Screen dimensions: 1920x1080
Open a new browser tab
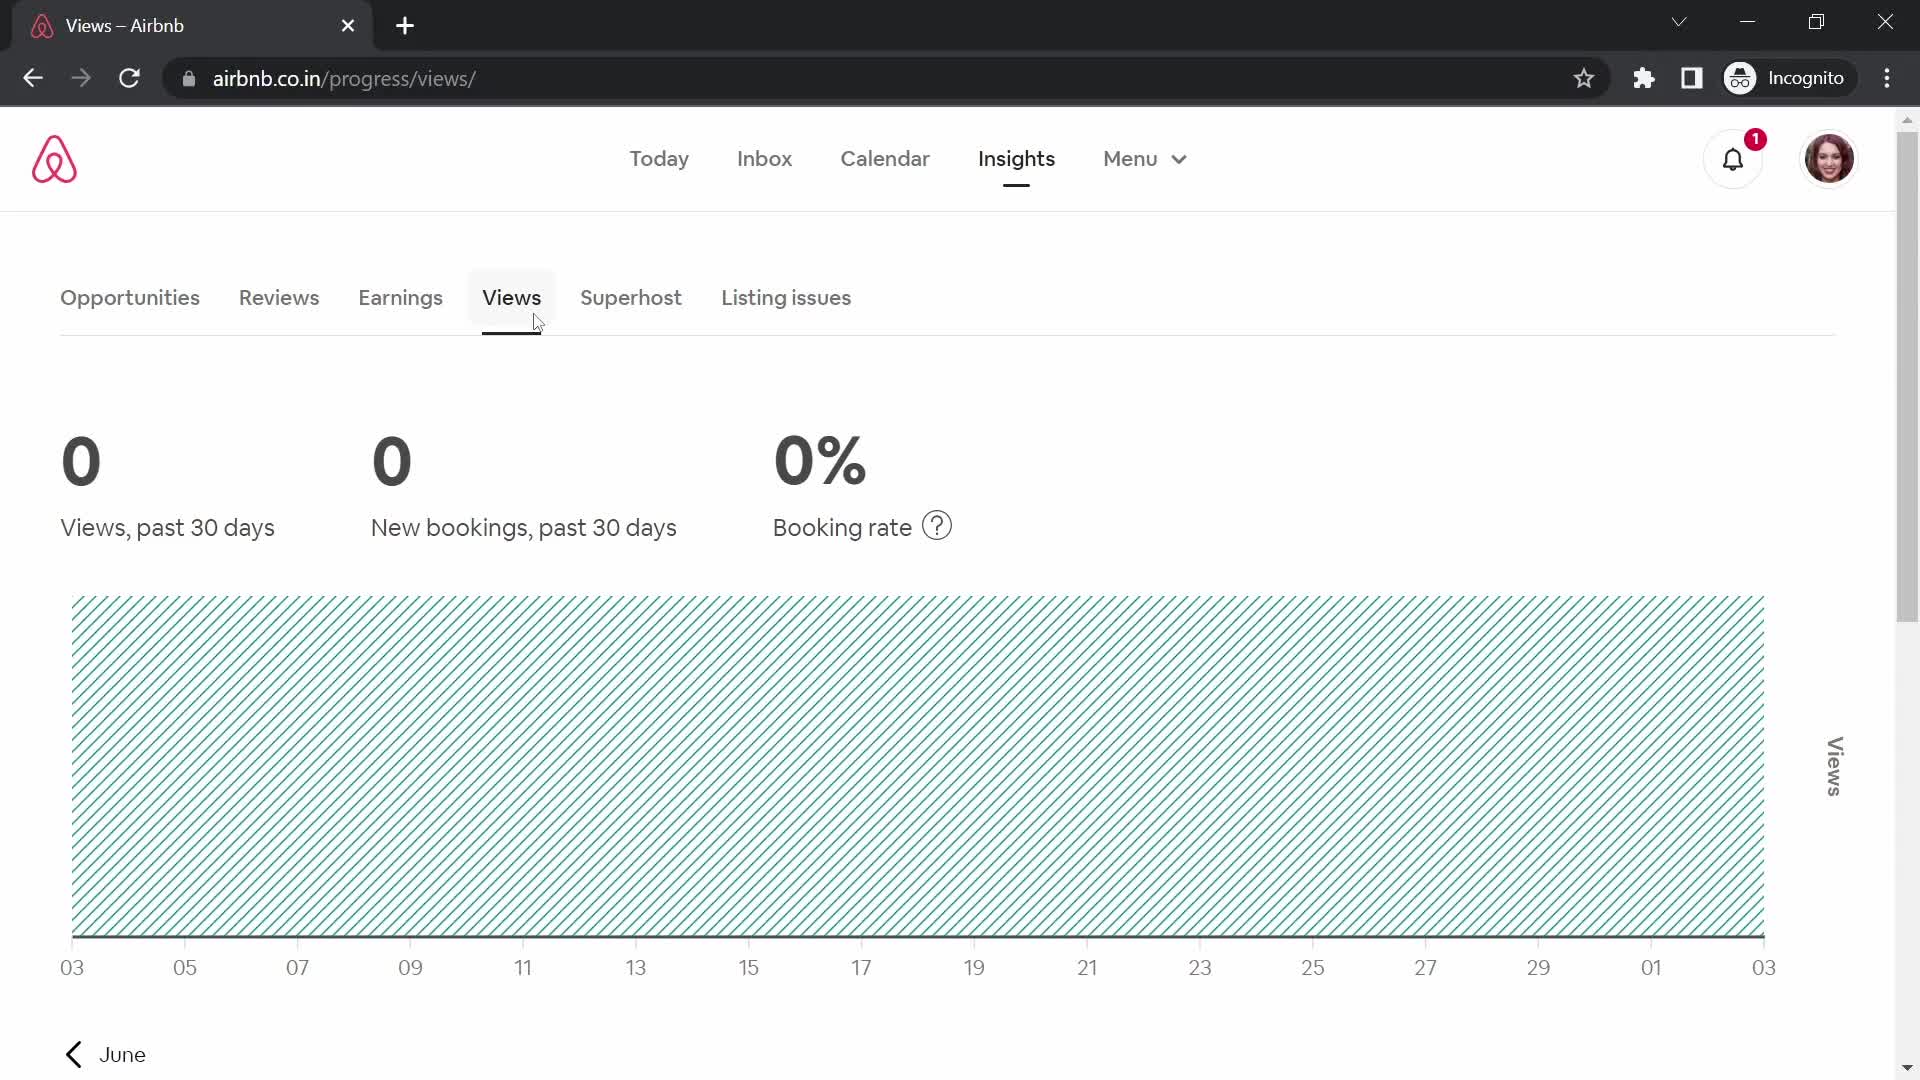coord(405,26)
